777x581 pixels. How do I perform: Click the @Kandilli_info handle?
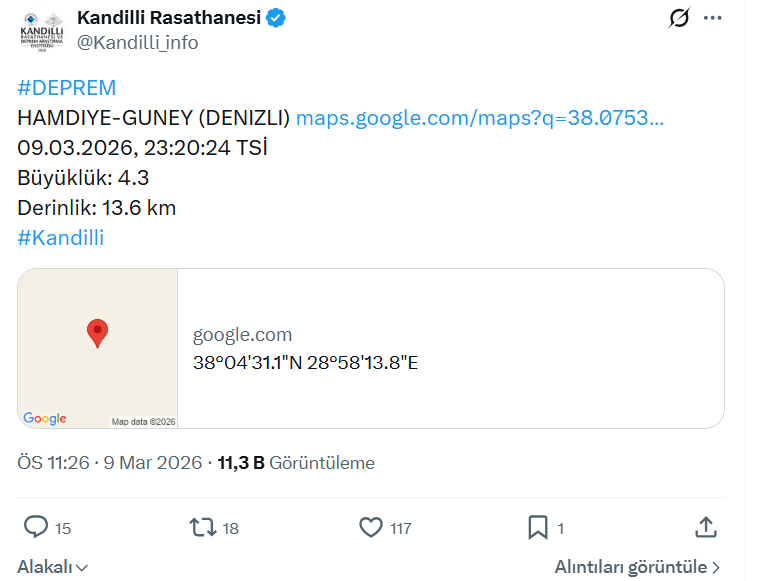[137, 42]
